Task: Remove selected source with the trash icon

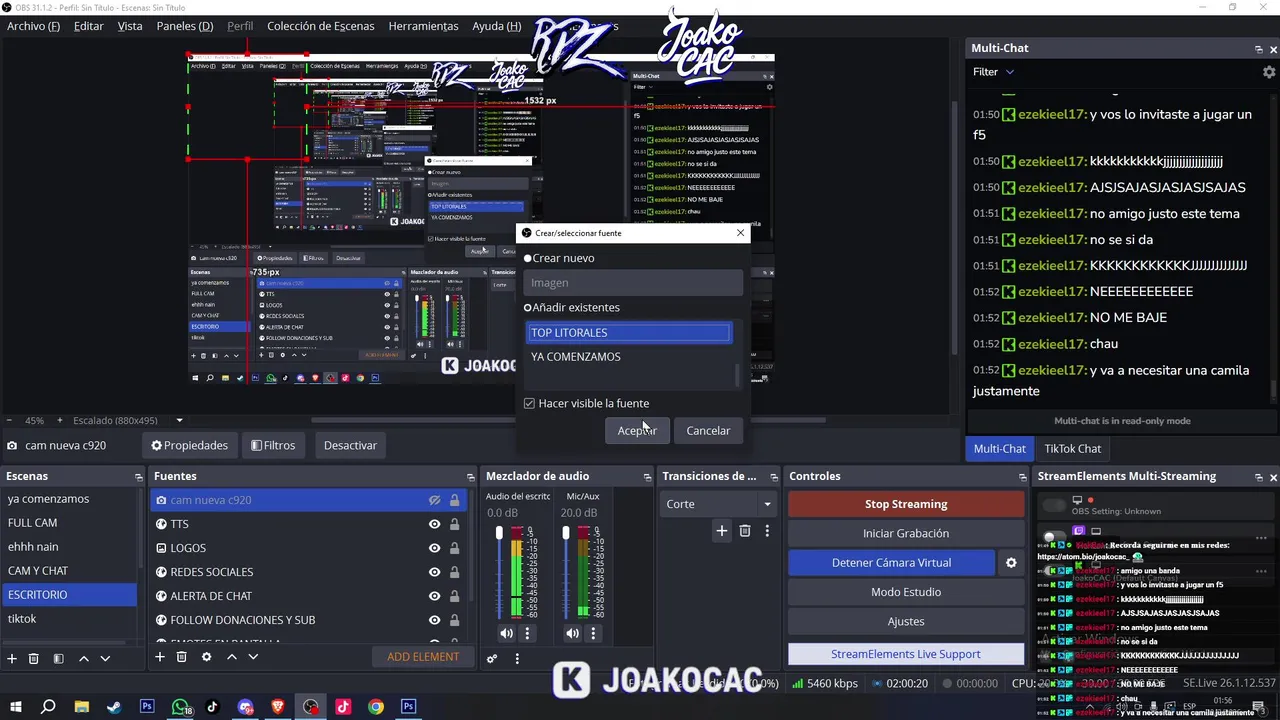Action: coord(181,657)
